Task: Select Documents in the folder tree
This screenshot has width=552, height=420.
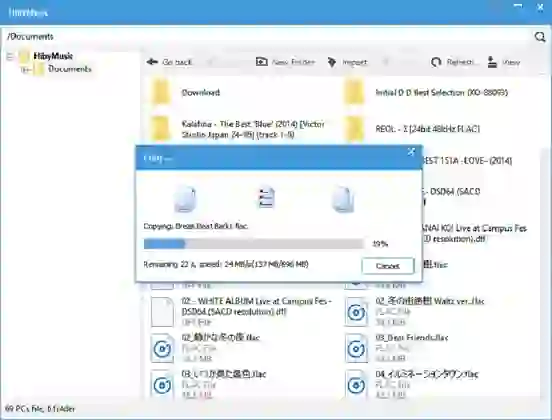Action: (x=70, y=69)
